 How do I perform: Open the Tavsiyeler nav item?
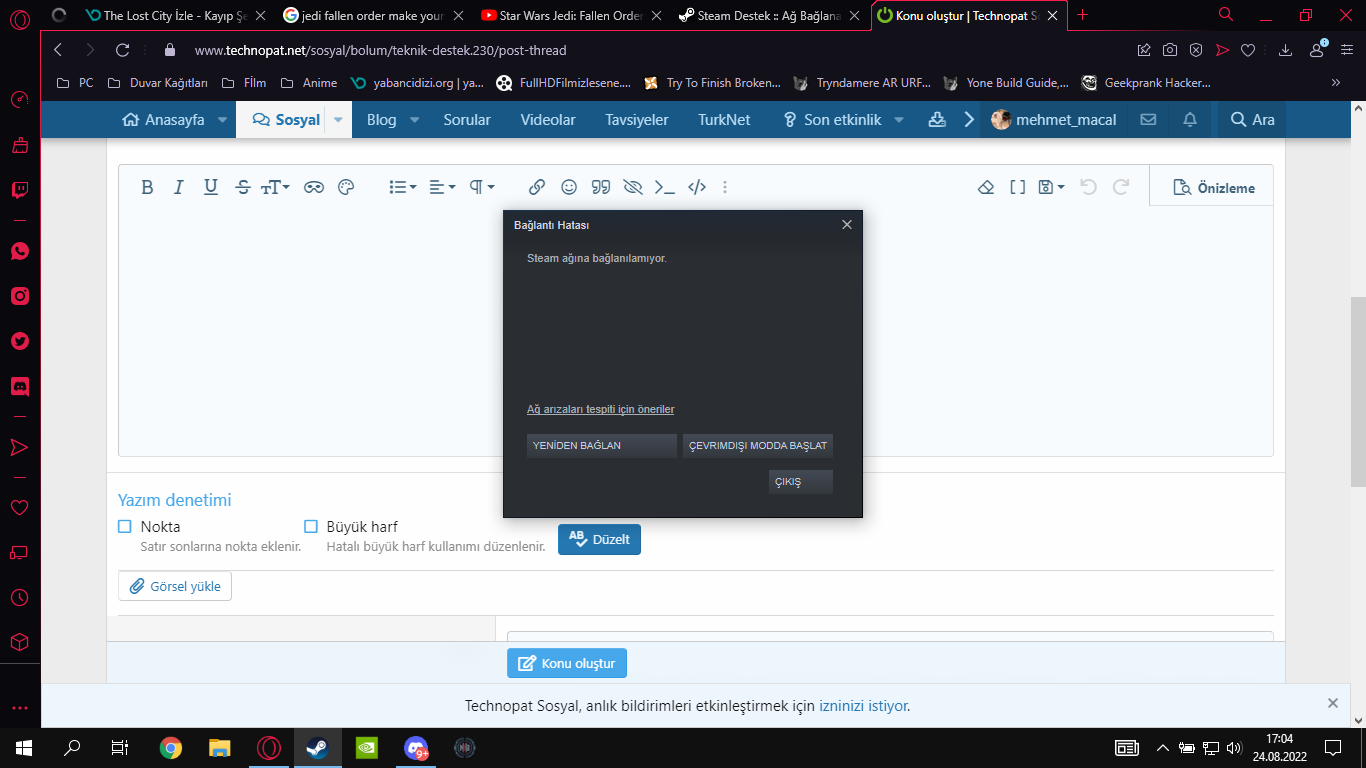pyautogui.click(x=637, y=120)
